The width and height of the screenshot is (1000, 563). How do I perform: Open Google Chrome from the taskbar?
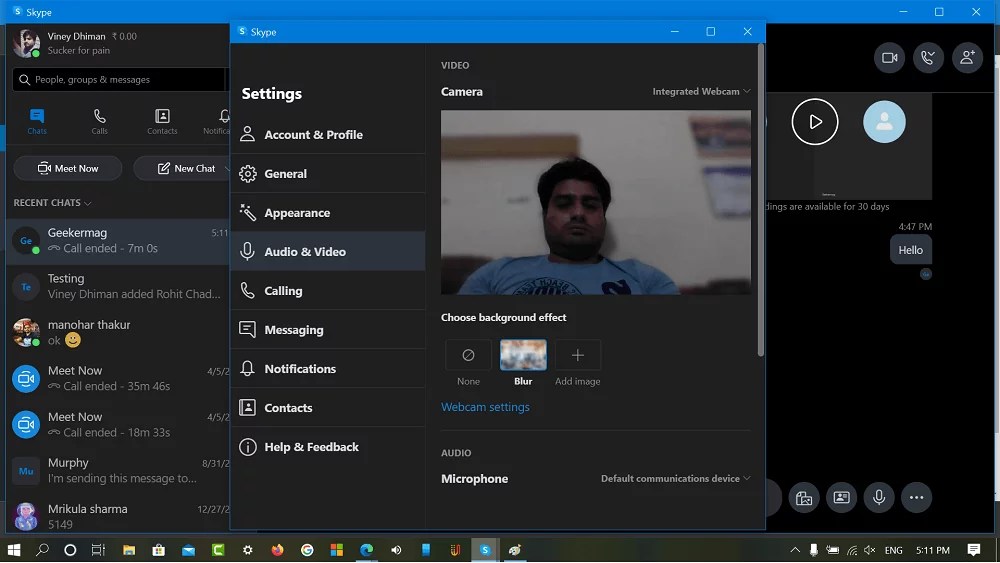pyautogui.click(x=307, y=550)
